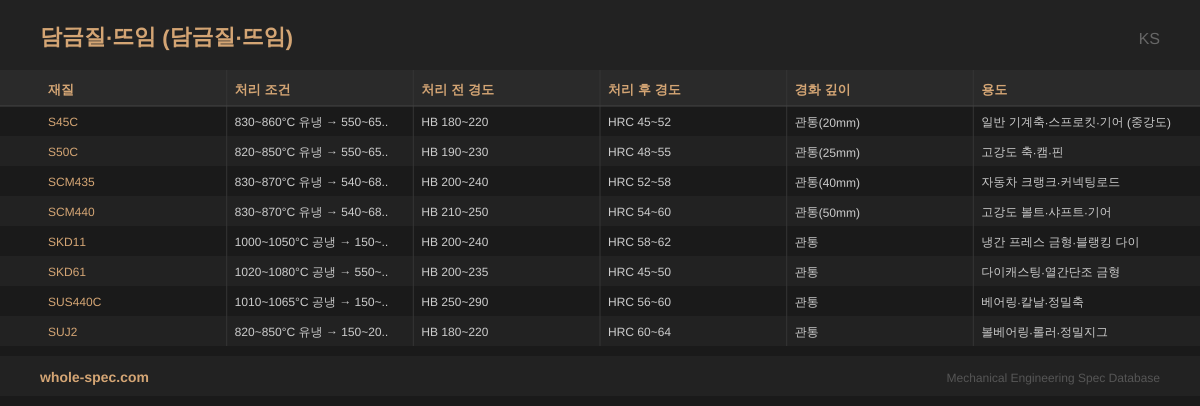Click the 처리 전 경도 column header
The height and width of the screenshot is (406, 1200).
tap(457, 89)
